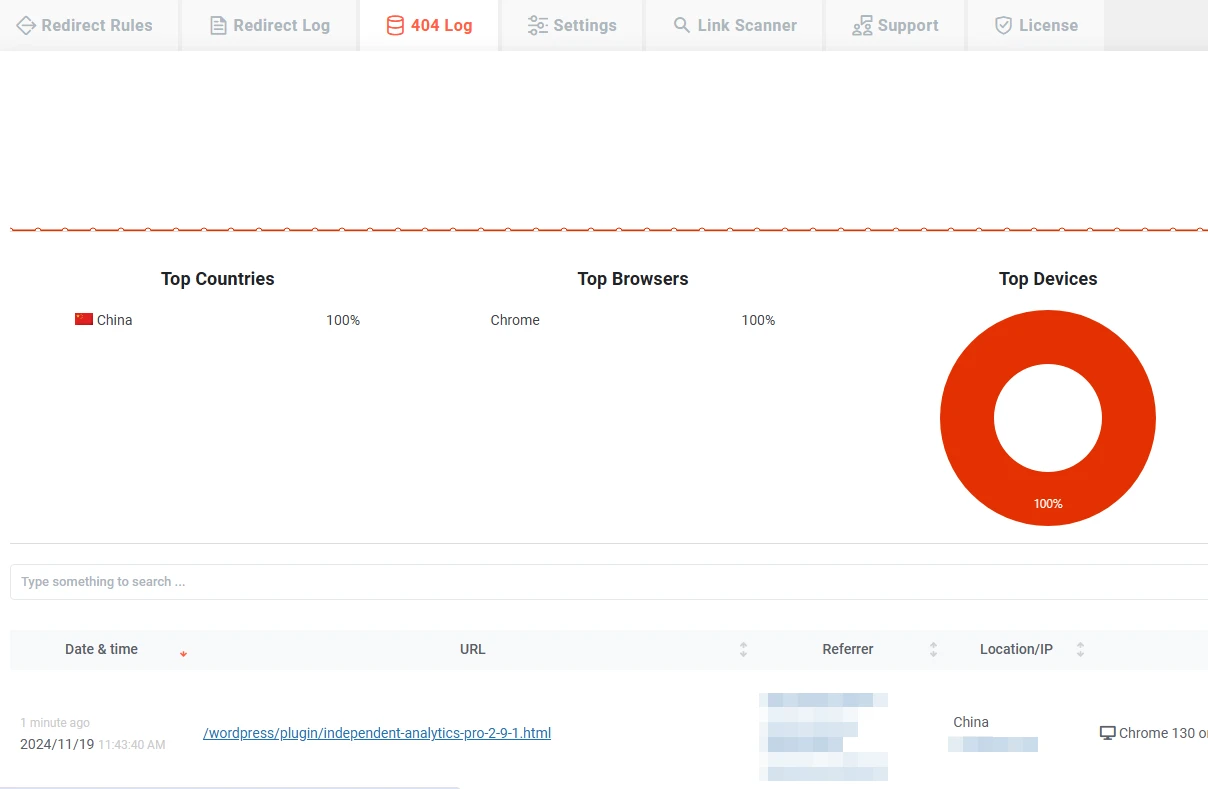Screen dimensions: 1208x789
Task: Click the License shield icon
Action: click(1001, 25)
